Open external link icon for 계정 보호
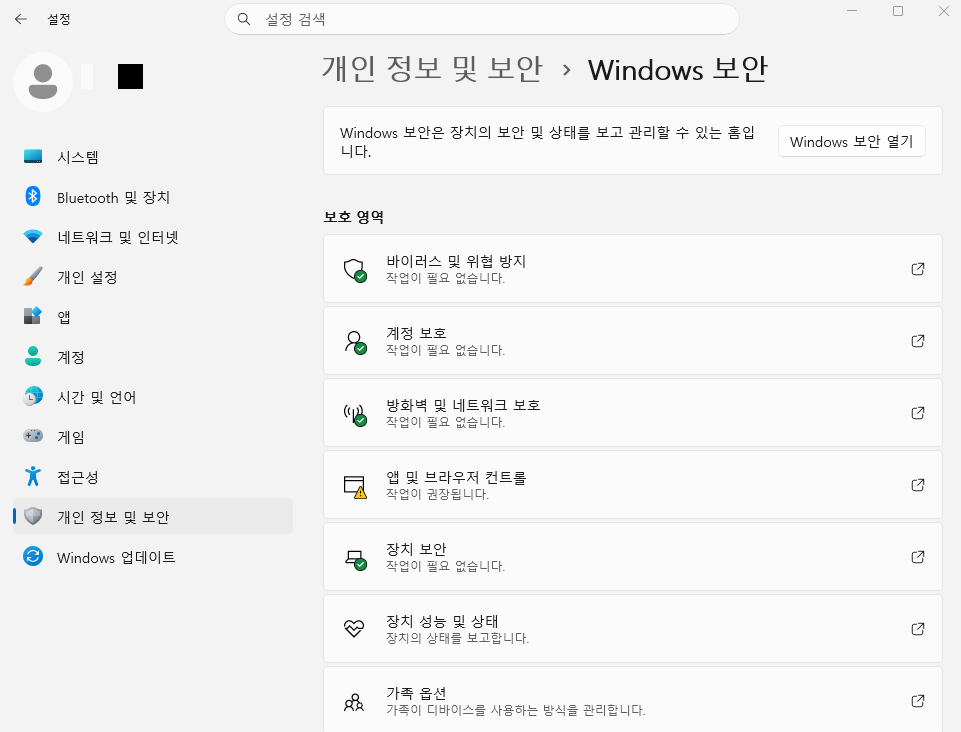 point(917,341)
